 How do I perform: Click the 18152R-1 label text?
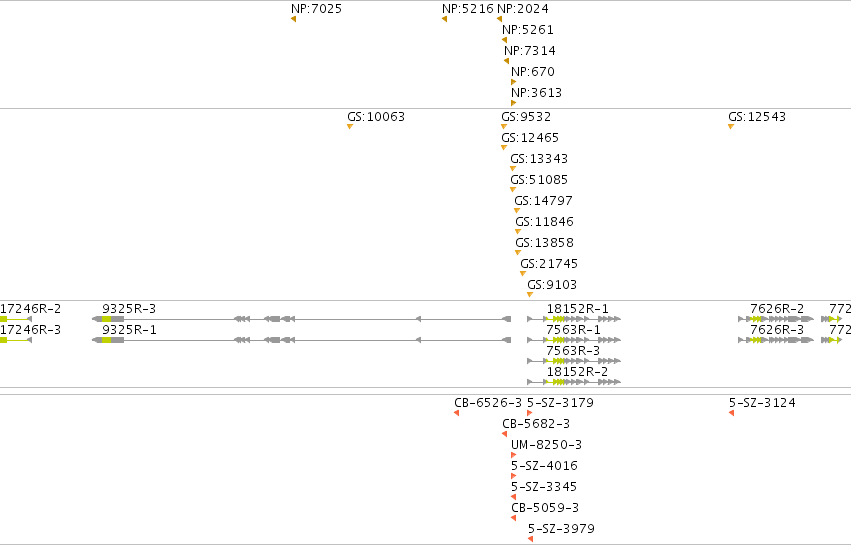577,309
